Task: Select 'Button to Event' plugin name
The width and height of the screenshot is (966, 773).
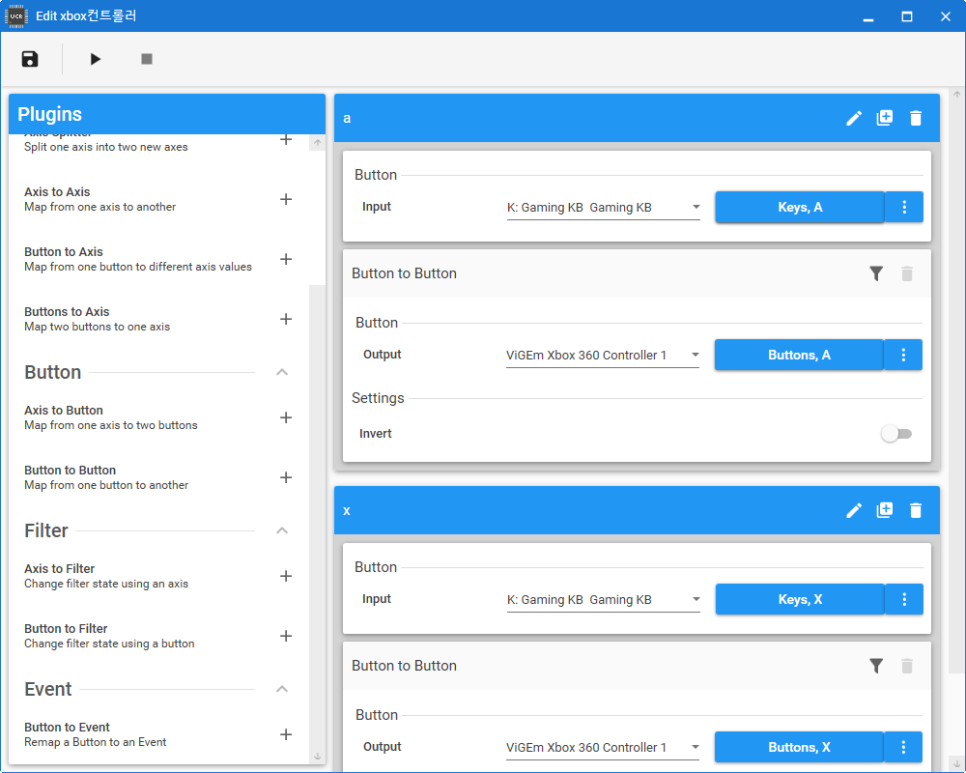Action: (67, 727)
